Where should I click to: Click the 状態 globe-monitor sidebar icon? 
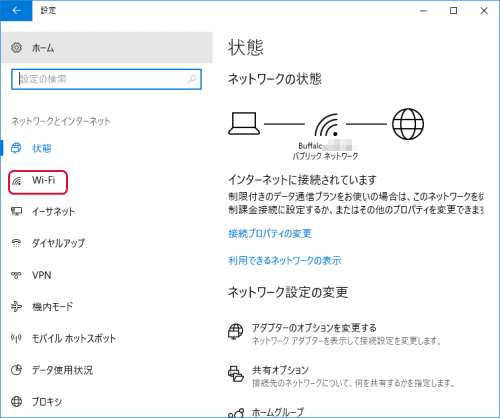click(x=16, y=148)
